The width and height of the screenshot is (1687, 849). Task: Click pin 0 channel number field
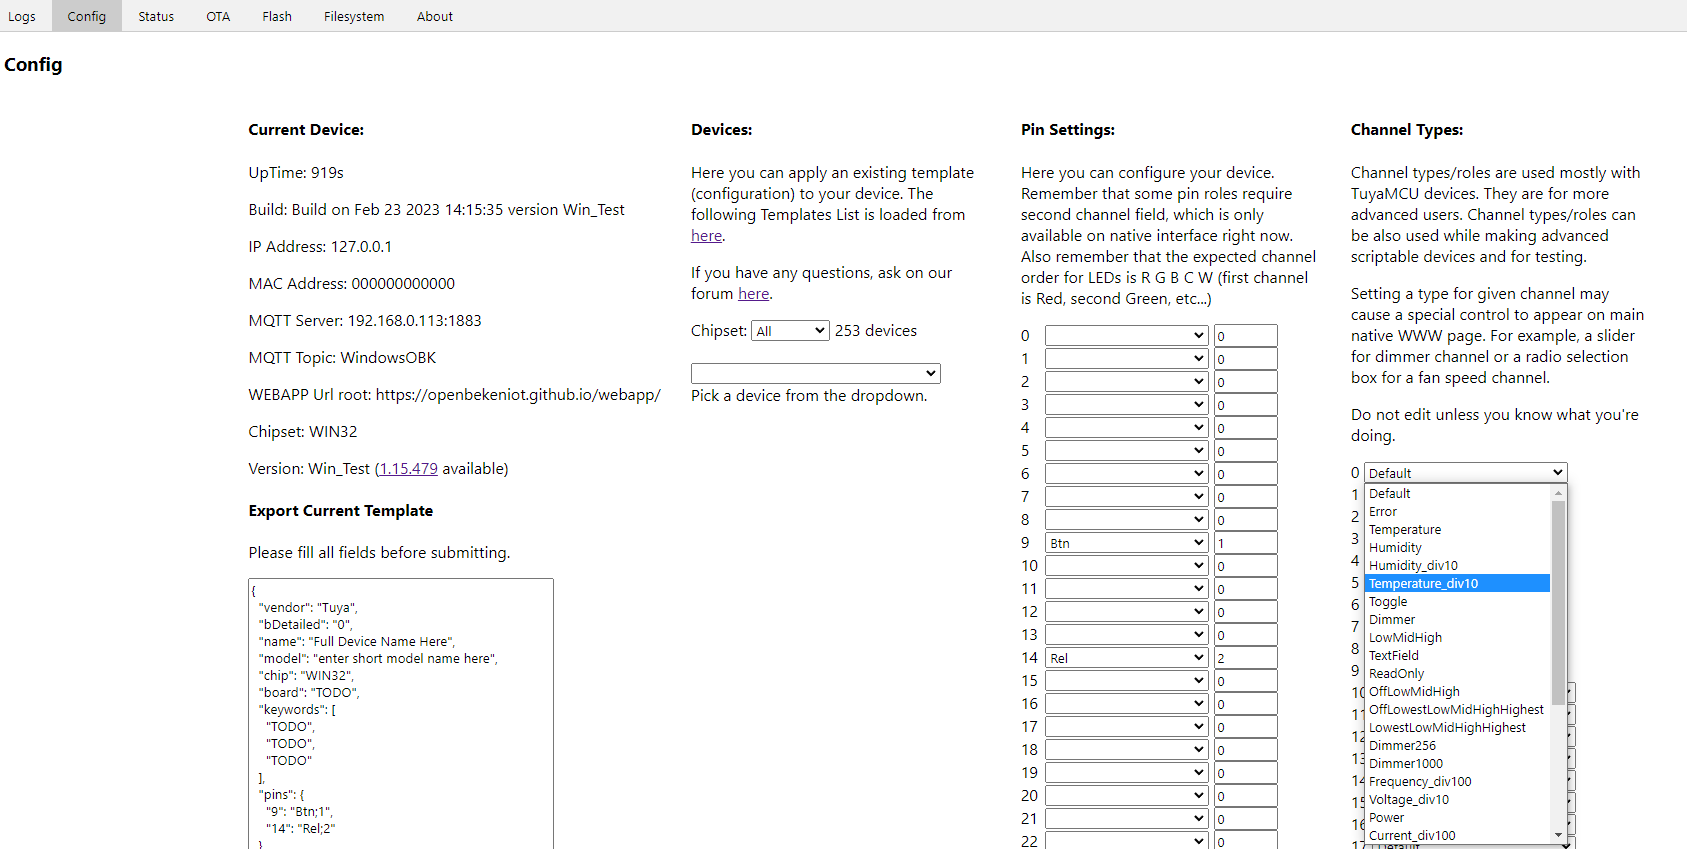point(1246,336)
